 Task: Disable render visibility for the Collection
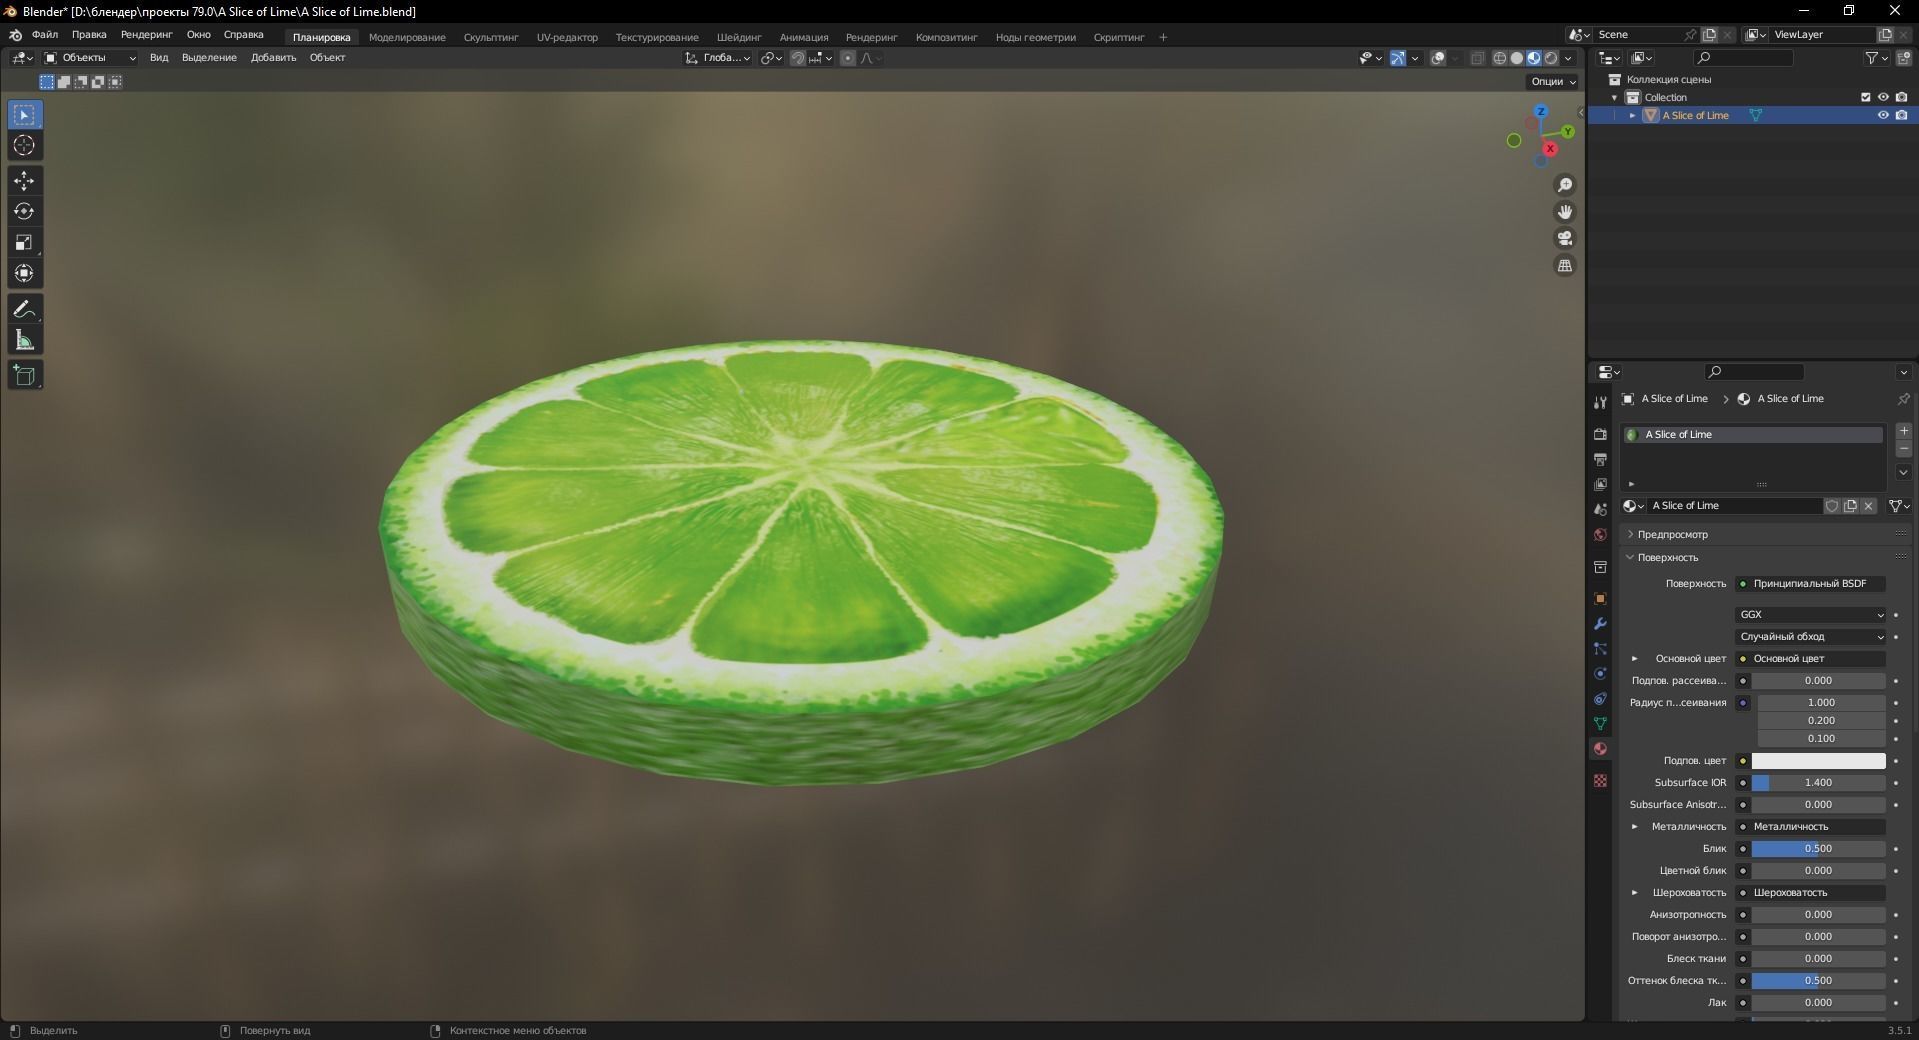coord(1904,97)
